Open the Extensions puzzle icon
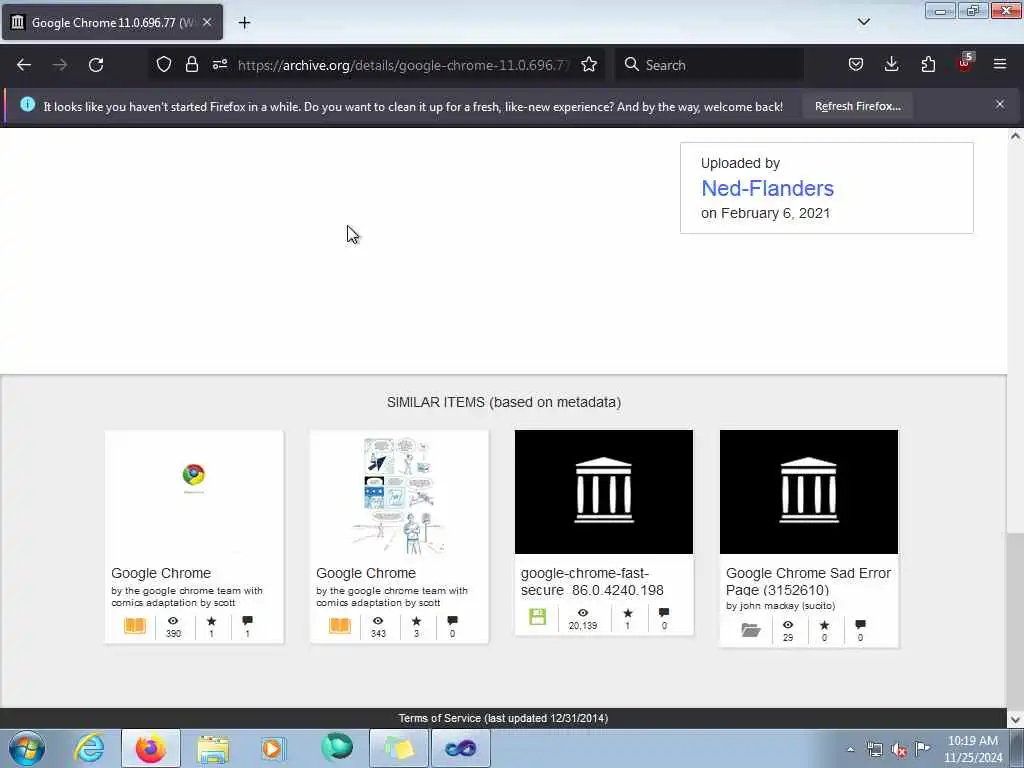This screenshot has width=1024, height=768. pyautogui.click(x=928, y=64)
